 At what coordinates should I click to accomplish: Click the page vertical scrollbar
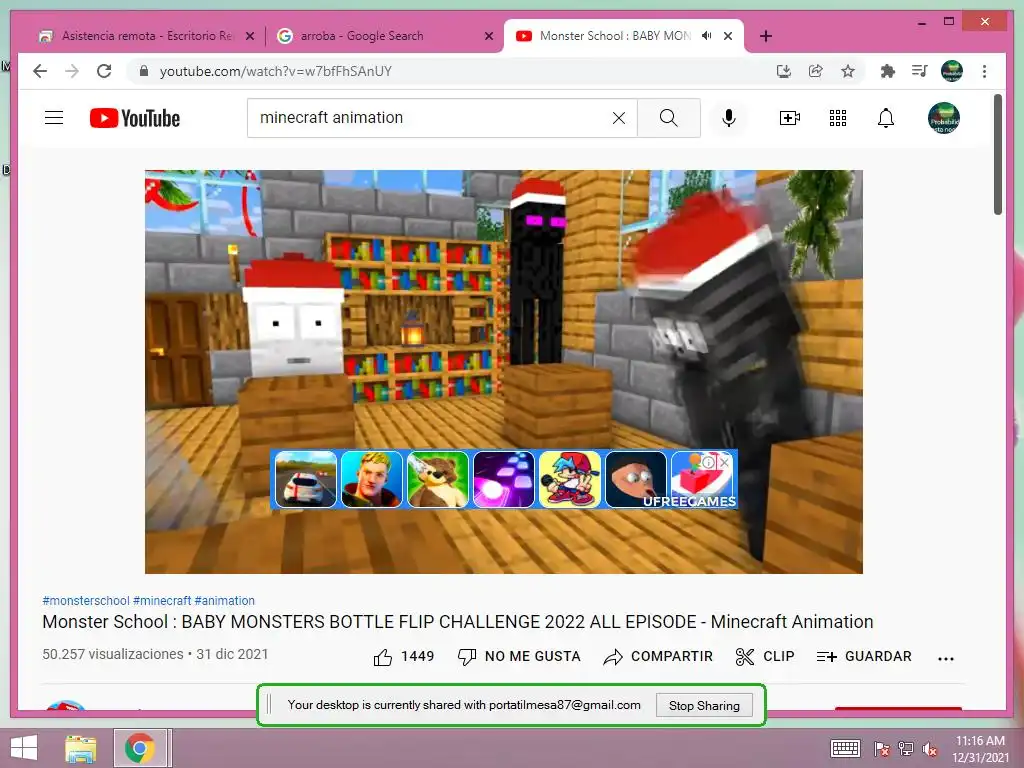[x=998, y=154]
